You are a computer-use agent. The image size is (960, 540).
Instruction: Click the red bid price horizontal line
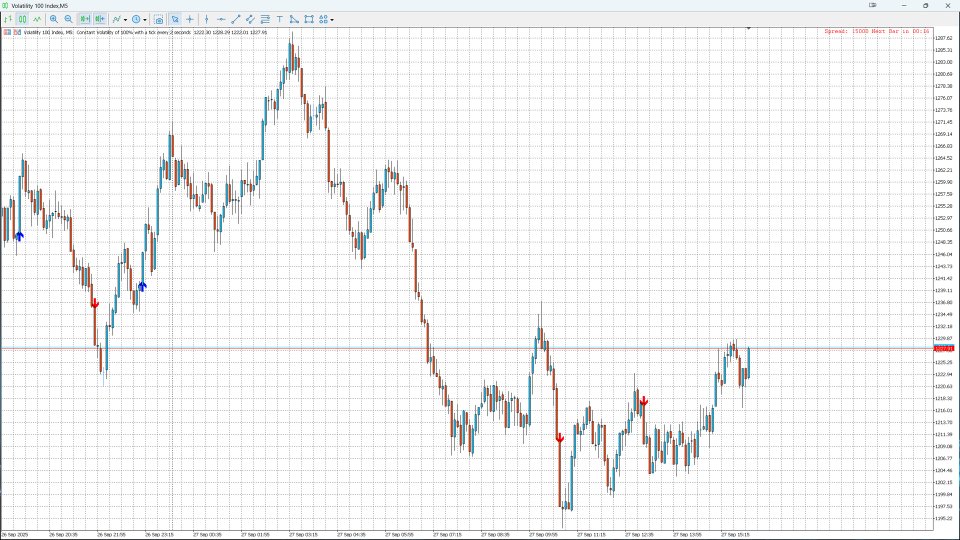click(x=467, y=348)
